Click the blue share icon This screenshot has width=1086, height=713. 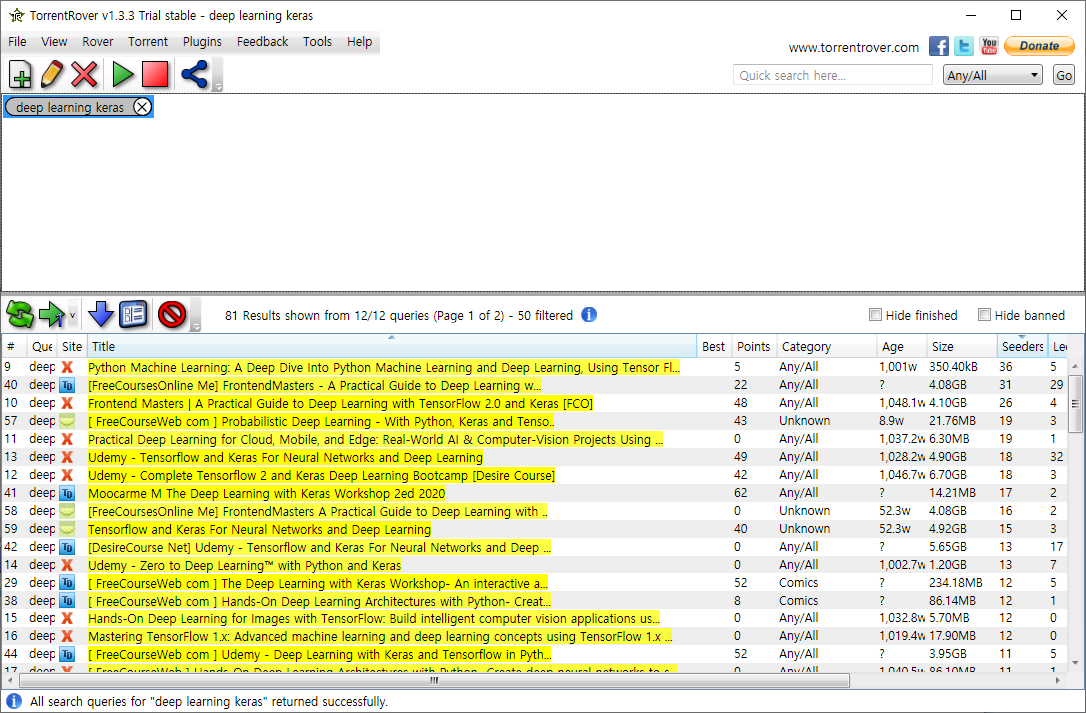pyautogui.click(x=194, y=74)
